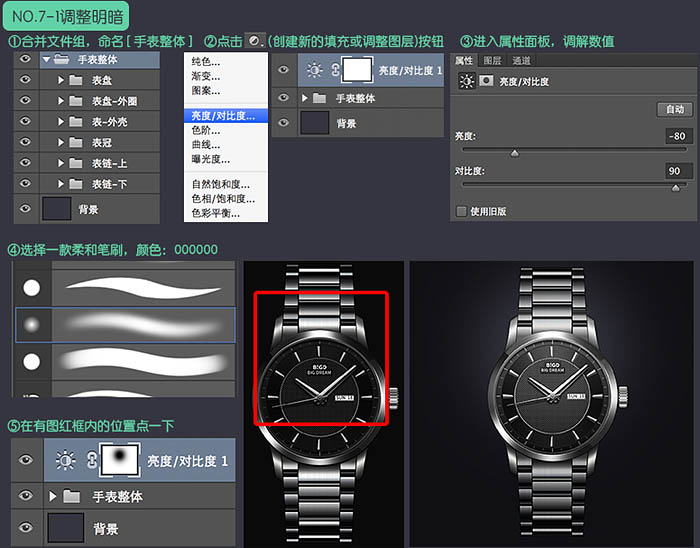Toggle eye of 背景 in bottom panel

(x=26, y=527)
